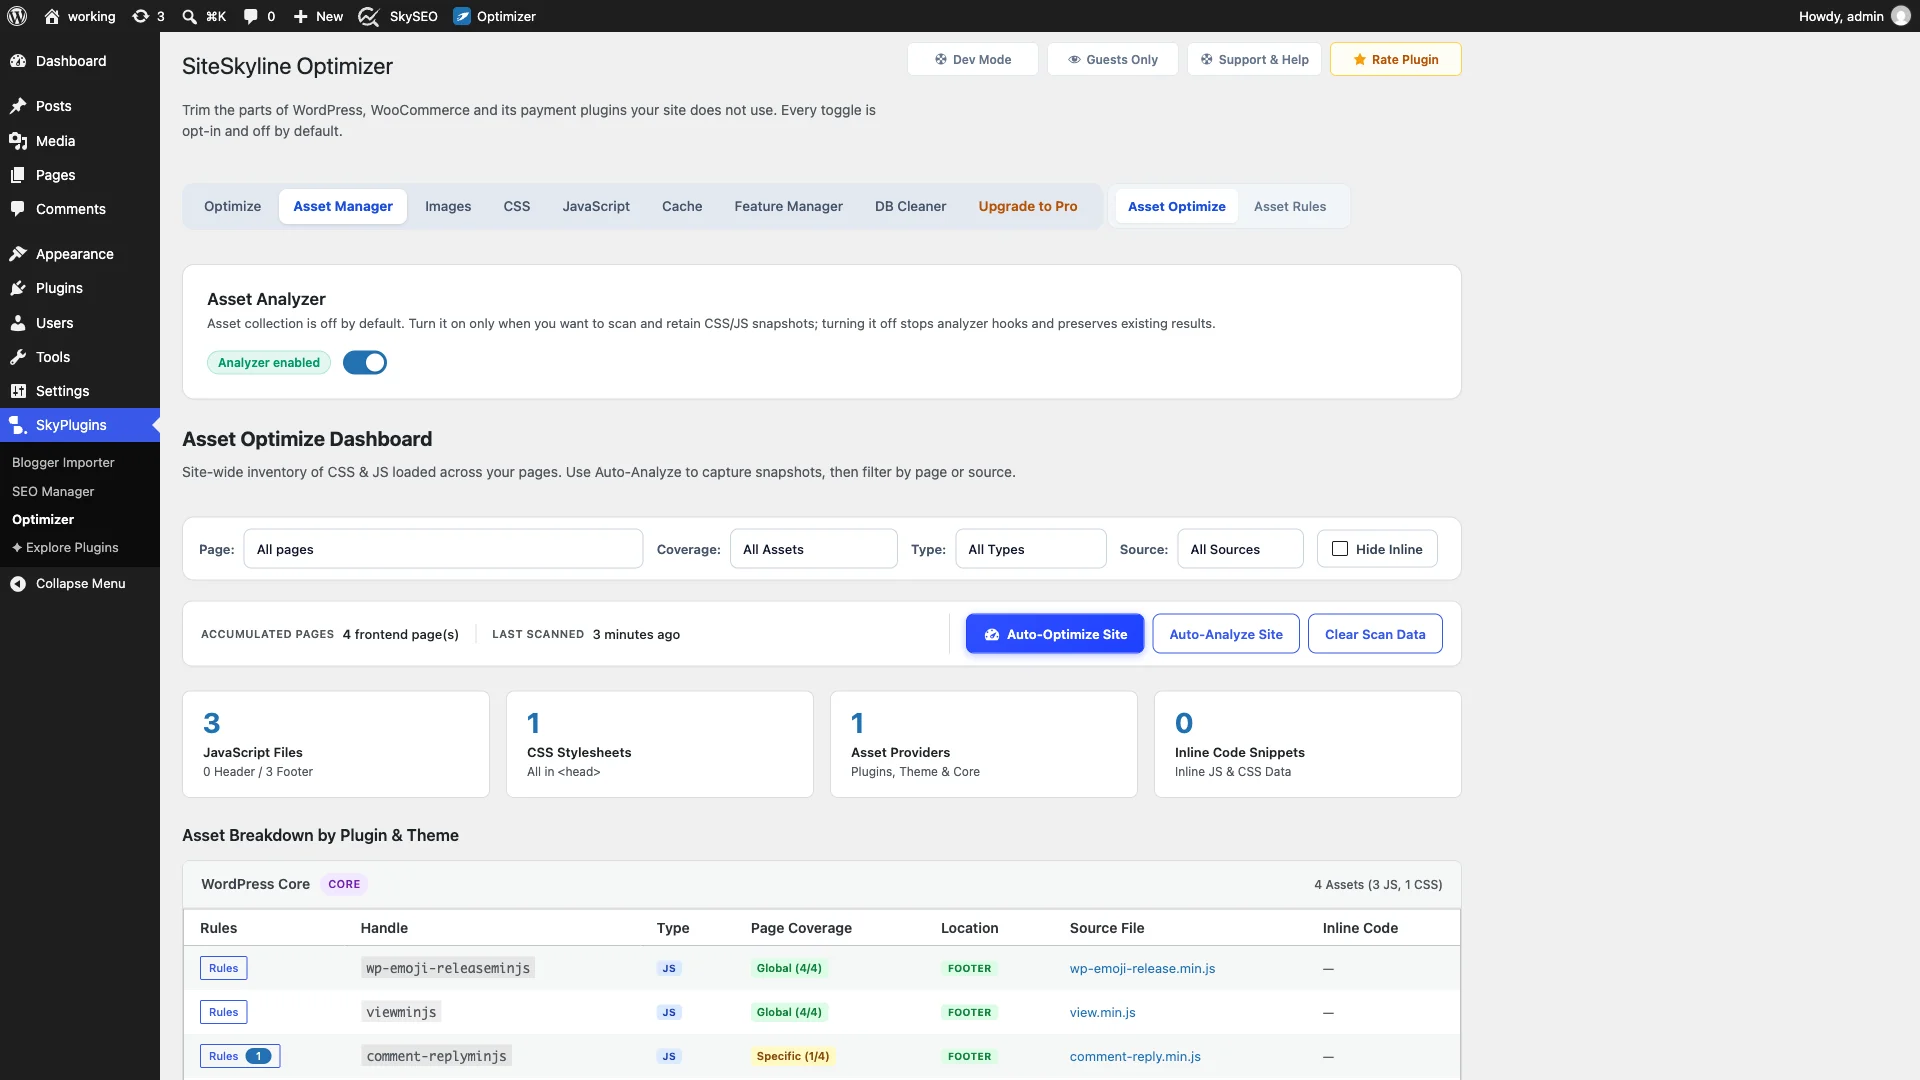Open SEO Manager submenu item
Screen dimensions: 1920x1080
point(53,492)
